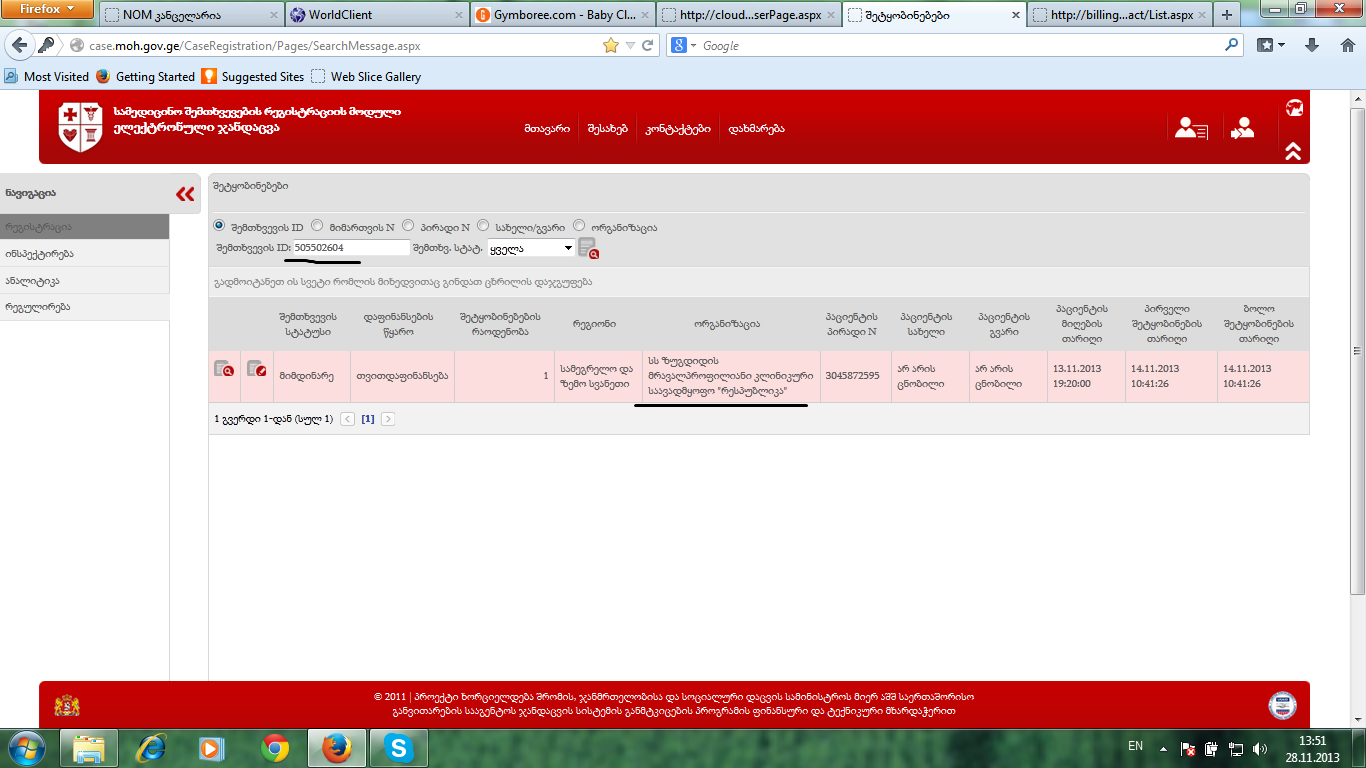This screenshot has height=768, width=1366.
Task: Go to page [1] in the pager
Action: [367, 419]
